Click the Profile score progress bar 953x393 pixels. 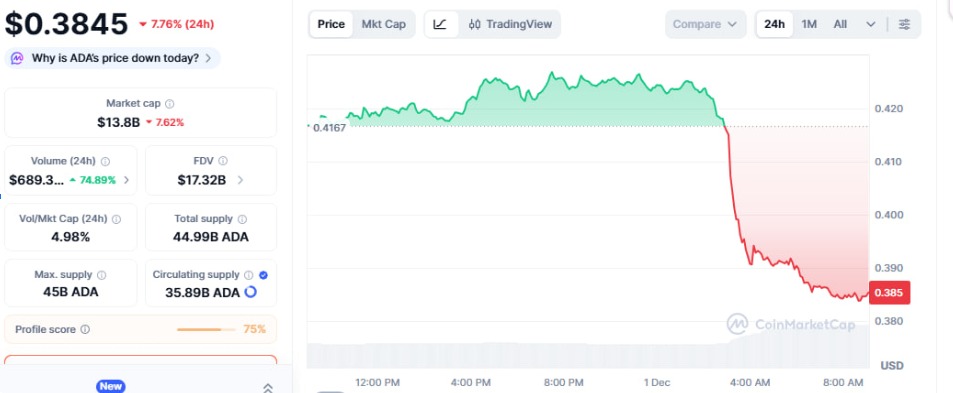pos(205,329)
